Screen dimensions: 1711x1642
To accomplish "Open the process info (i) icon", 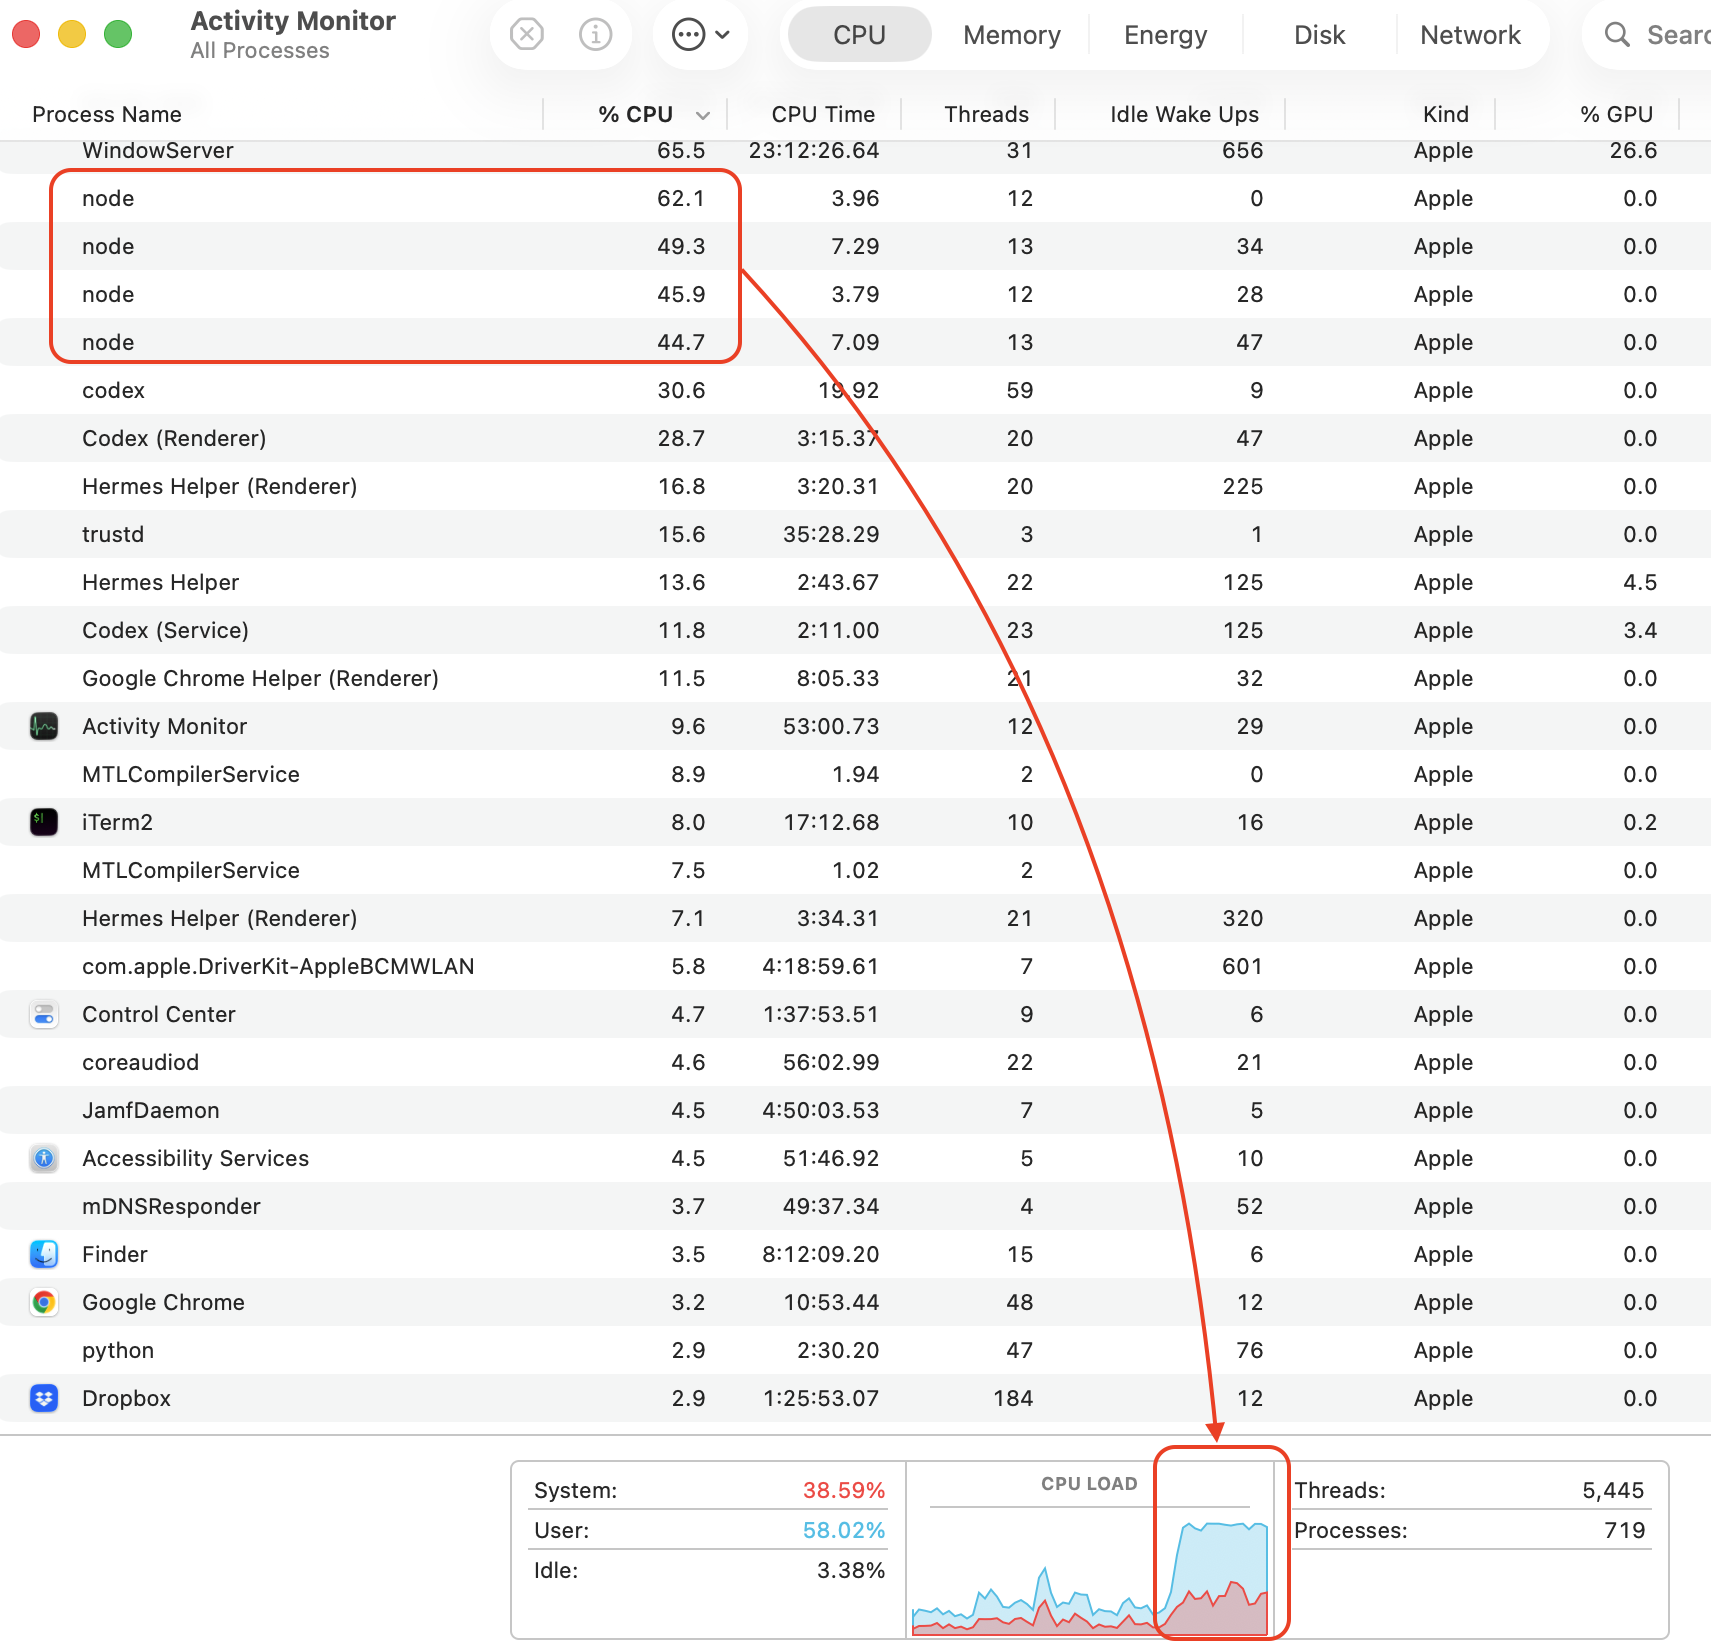I will coord(595,35).
